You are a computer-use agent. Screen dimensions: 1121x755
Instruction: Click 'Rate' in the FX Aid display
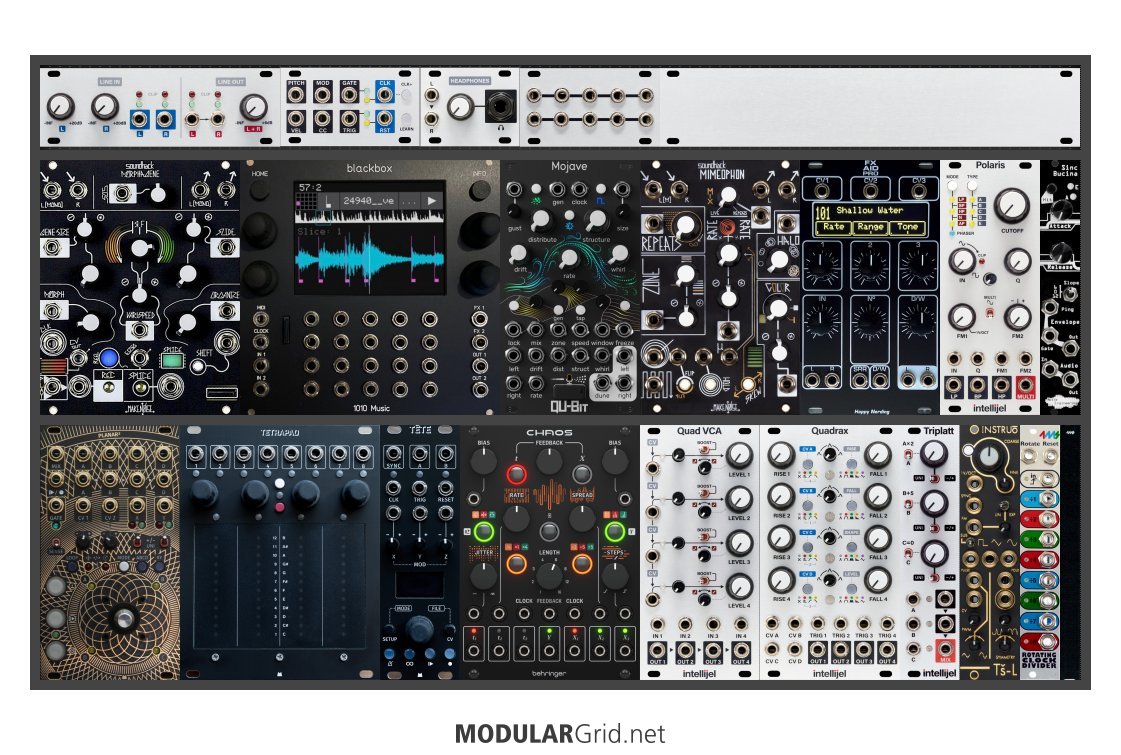[x=834, y=227]
